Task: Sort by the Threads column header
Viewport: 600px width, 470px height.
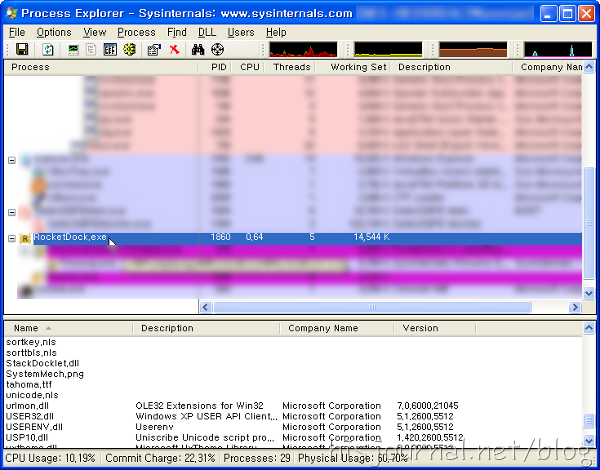Action: click(289, 67)
